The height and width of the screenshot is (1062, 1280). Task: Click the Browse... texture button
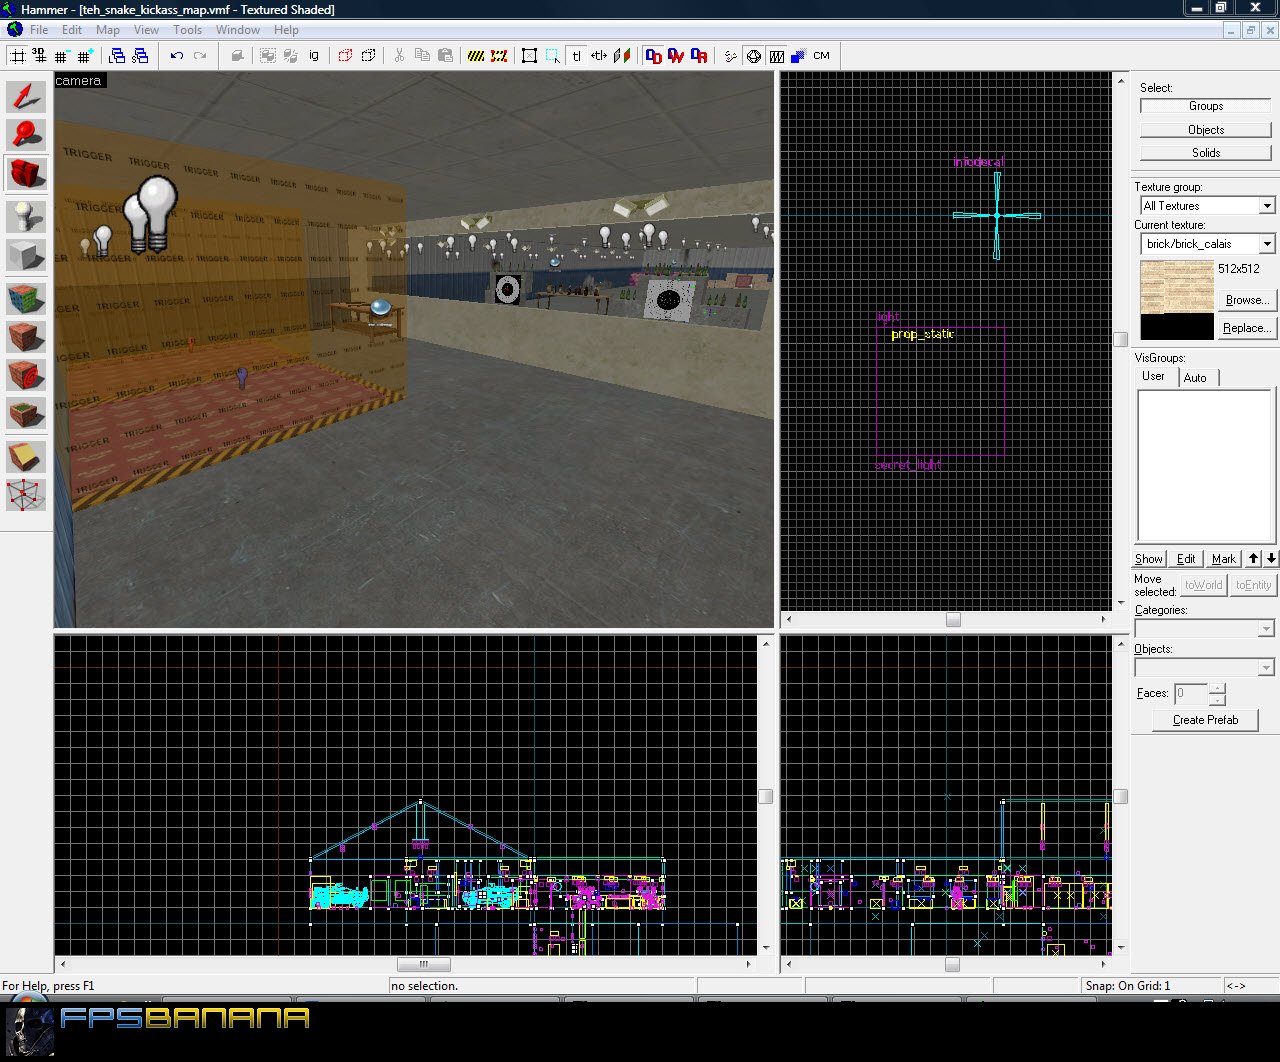tap(1246, 300)
